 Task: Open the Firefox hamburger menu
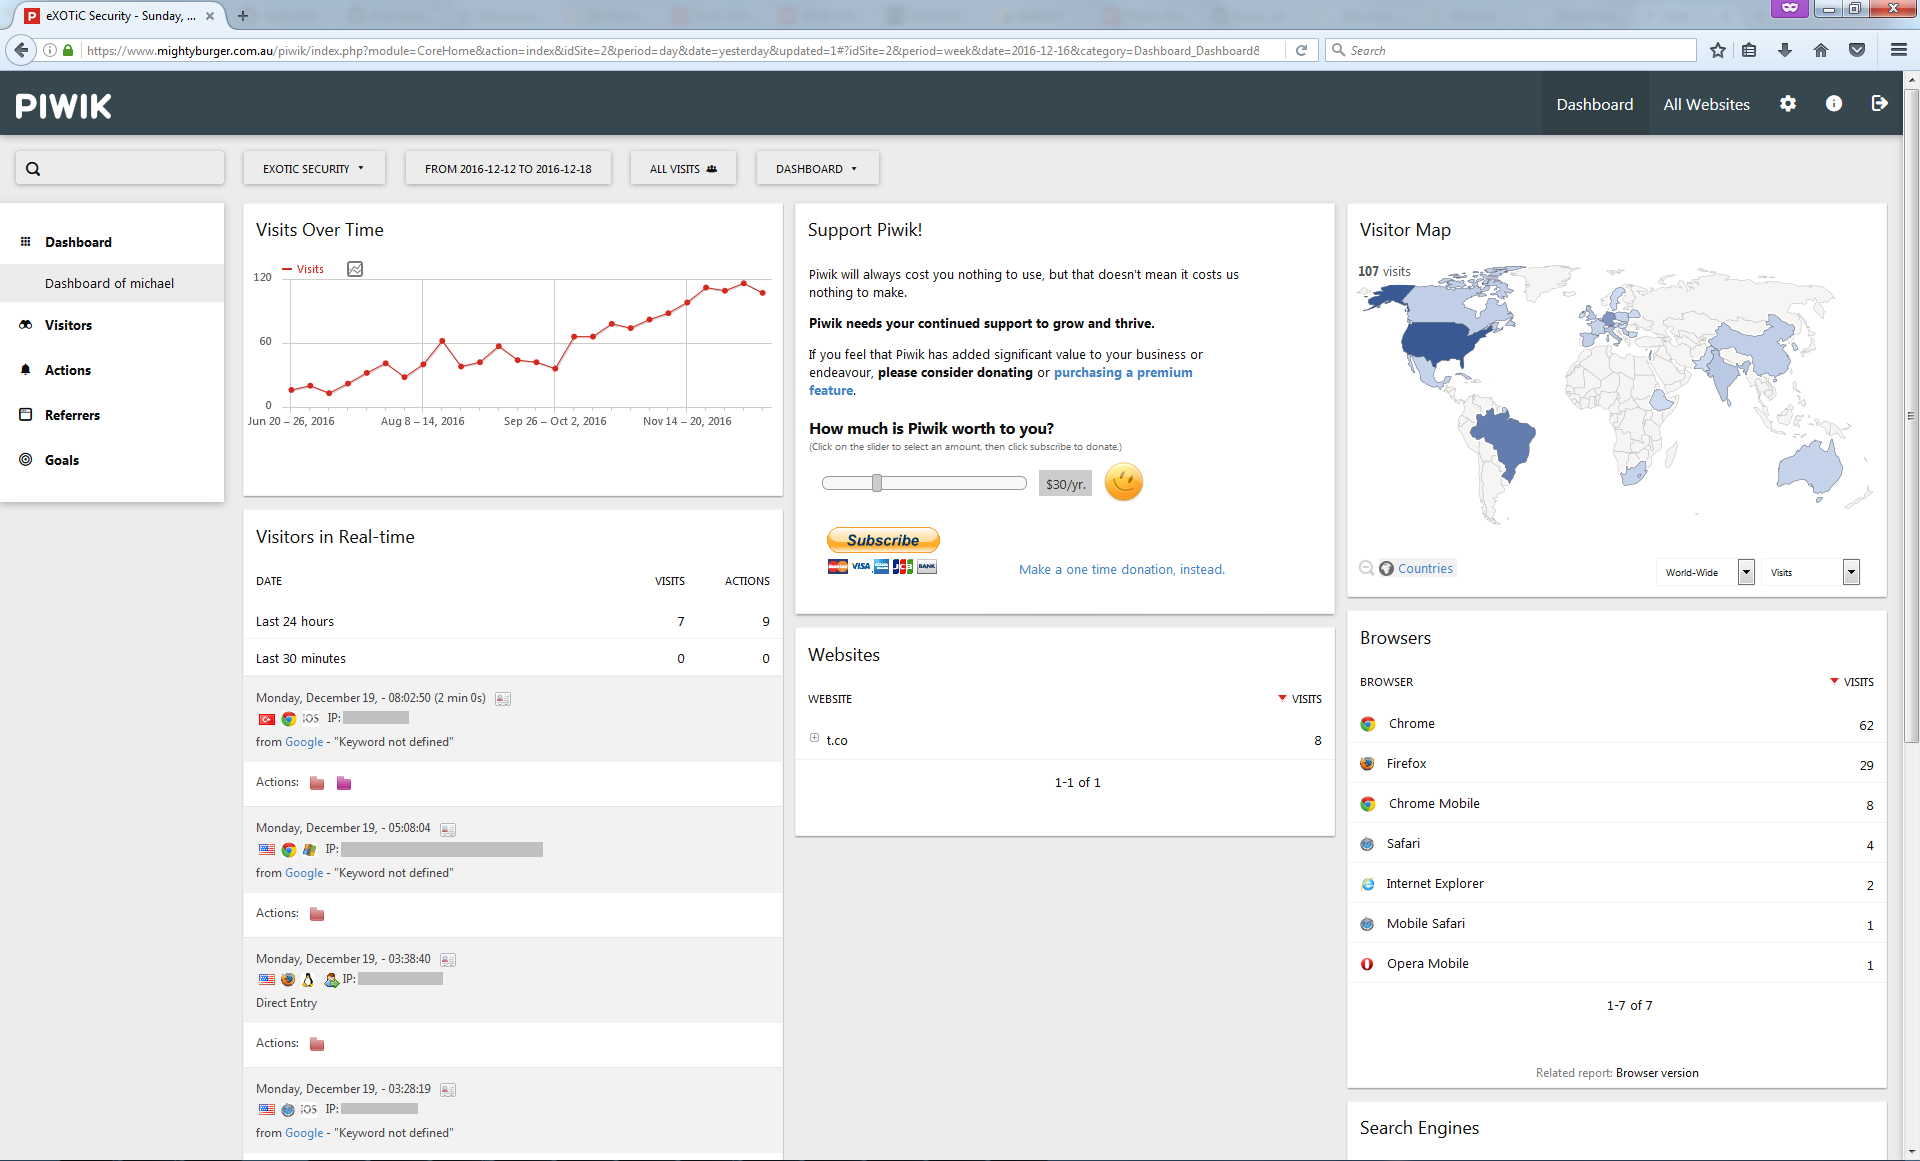pos(1899,50)
